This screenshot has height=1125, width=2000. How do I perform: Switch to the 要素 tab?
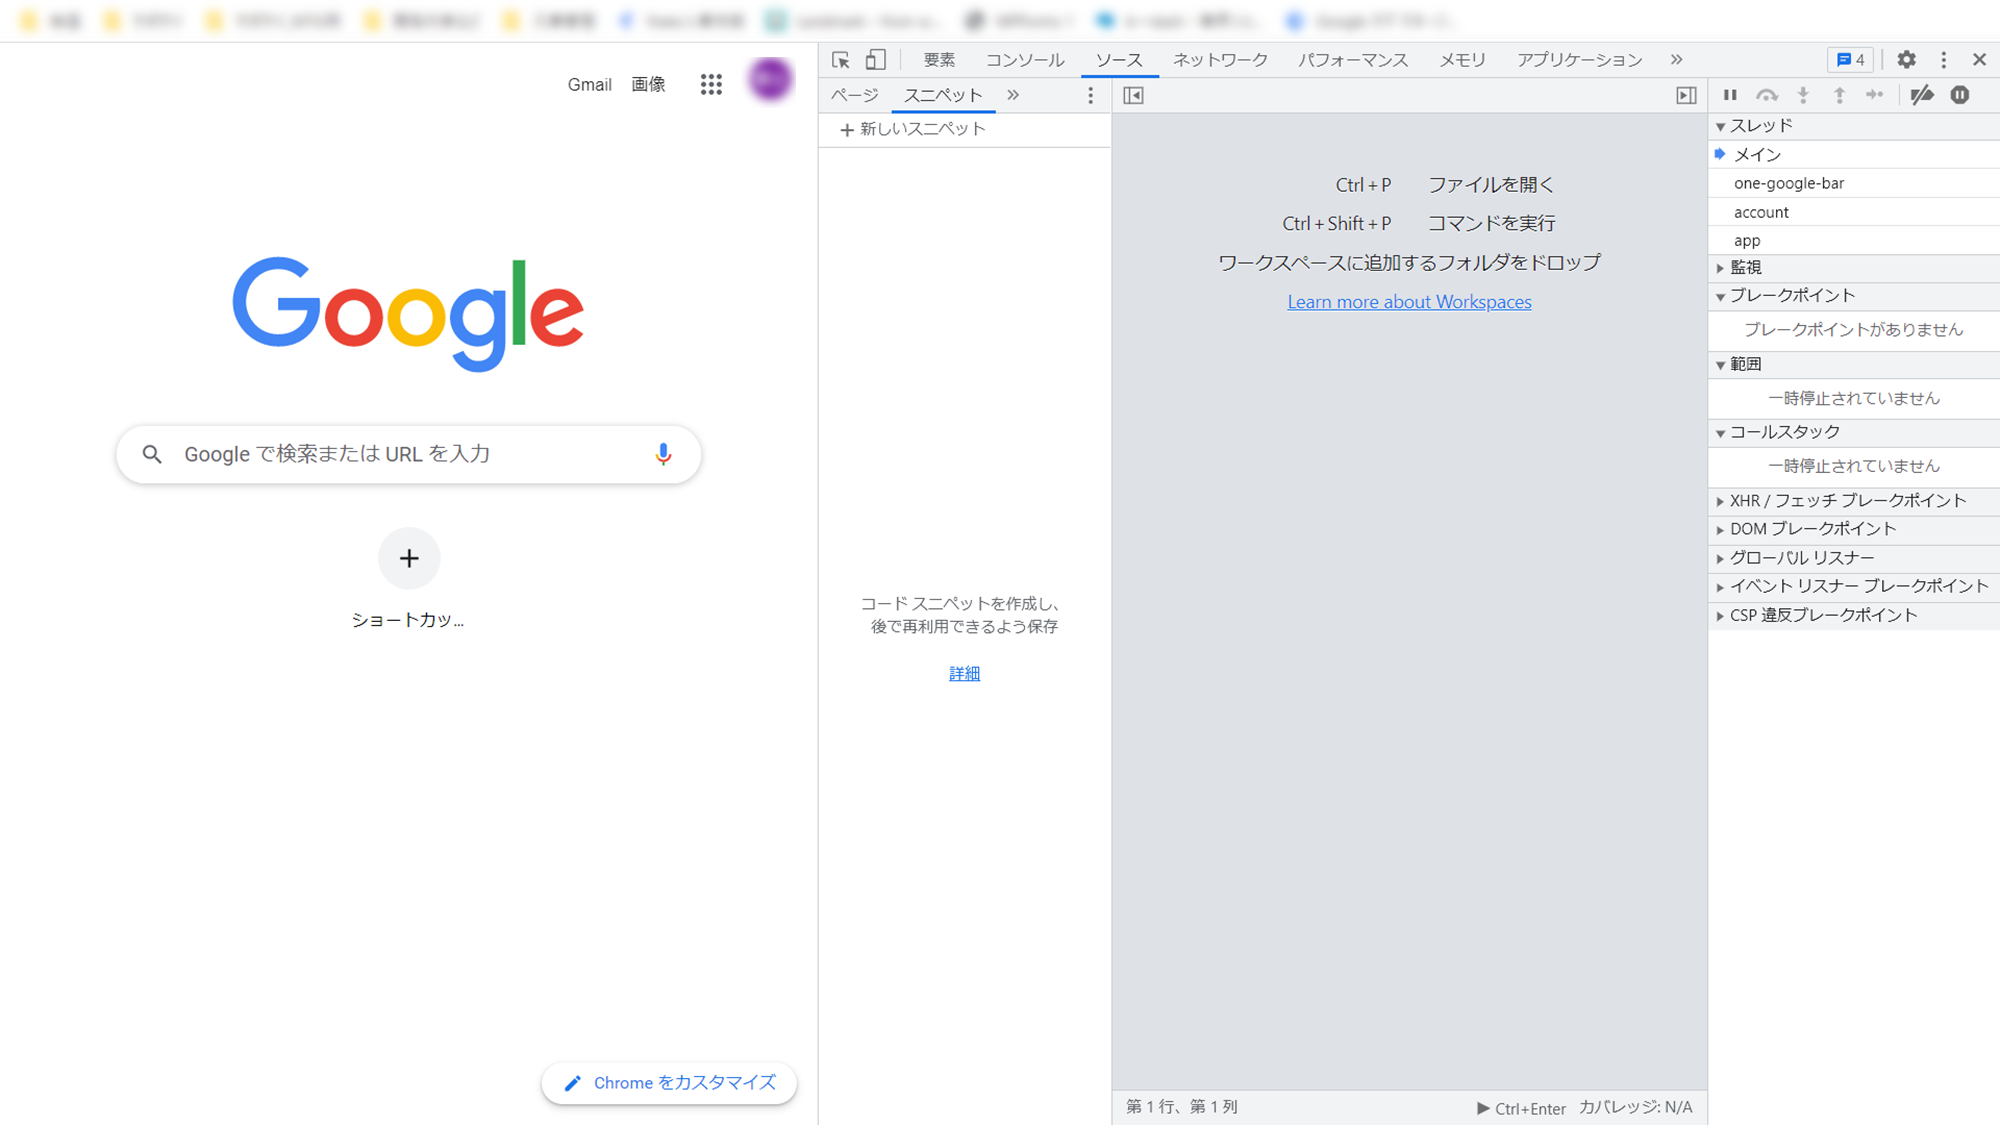[x=939, y=60]
